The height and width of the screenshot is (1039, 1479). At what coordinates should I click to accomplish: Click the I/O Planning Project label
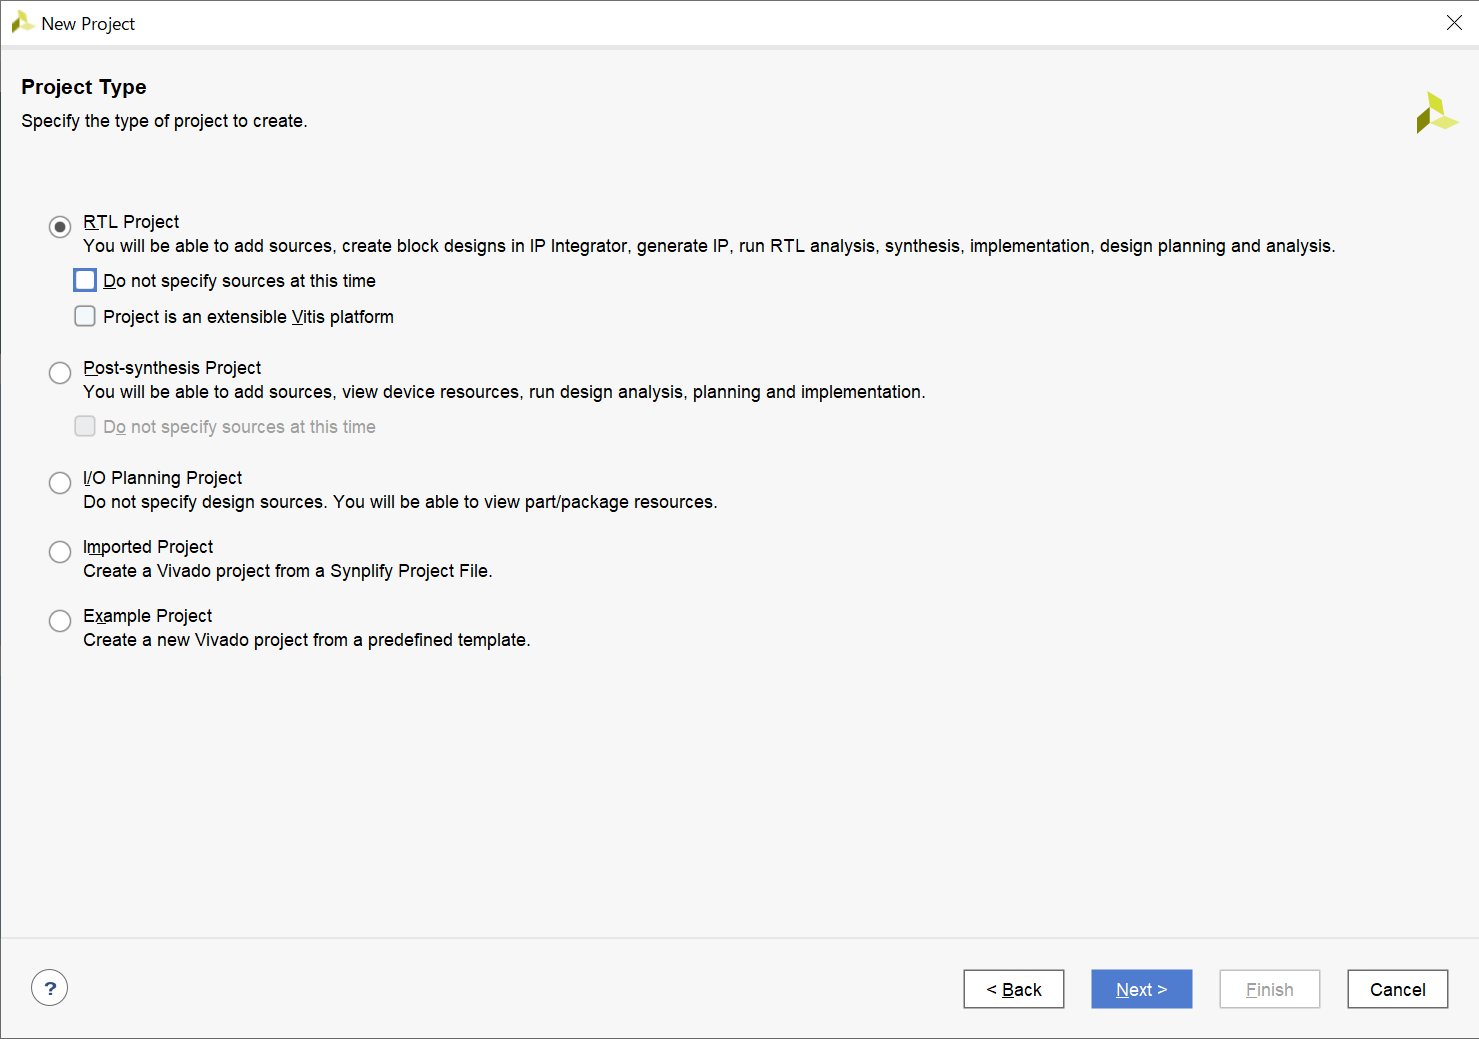pos(162,478)
